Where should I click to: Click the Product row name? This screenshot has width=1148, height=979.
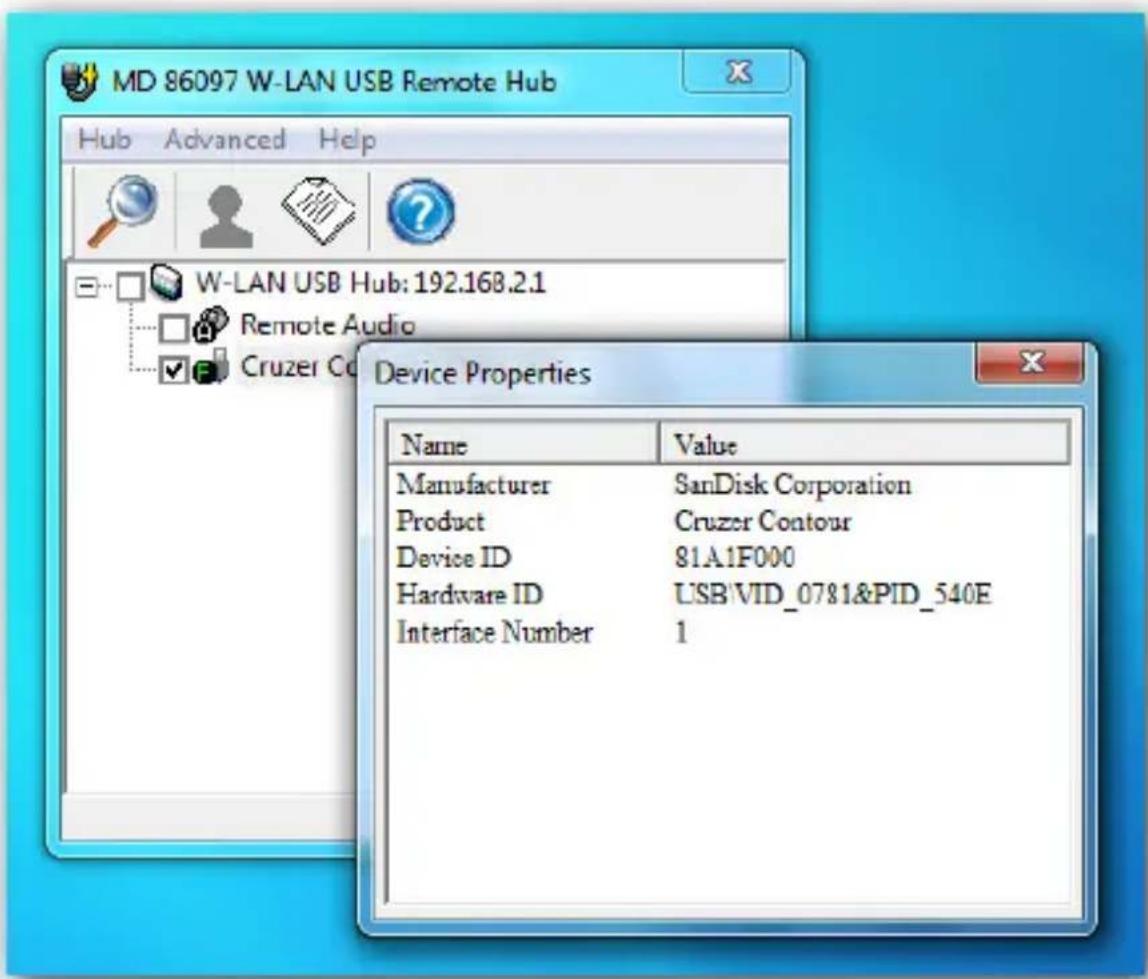click(440, 521)
